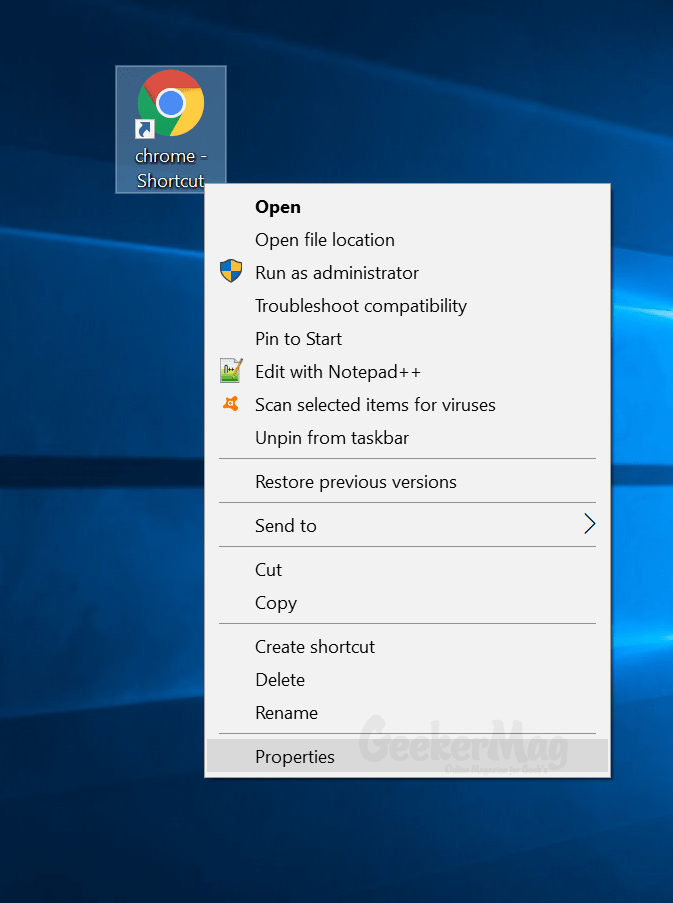Image resolution: width=673 pixels, height=903 pixels.
Task: Click the 'chrome - Shortcut' icon label
Action: click(170, 168)
